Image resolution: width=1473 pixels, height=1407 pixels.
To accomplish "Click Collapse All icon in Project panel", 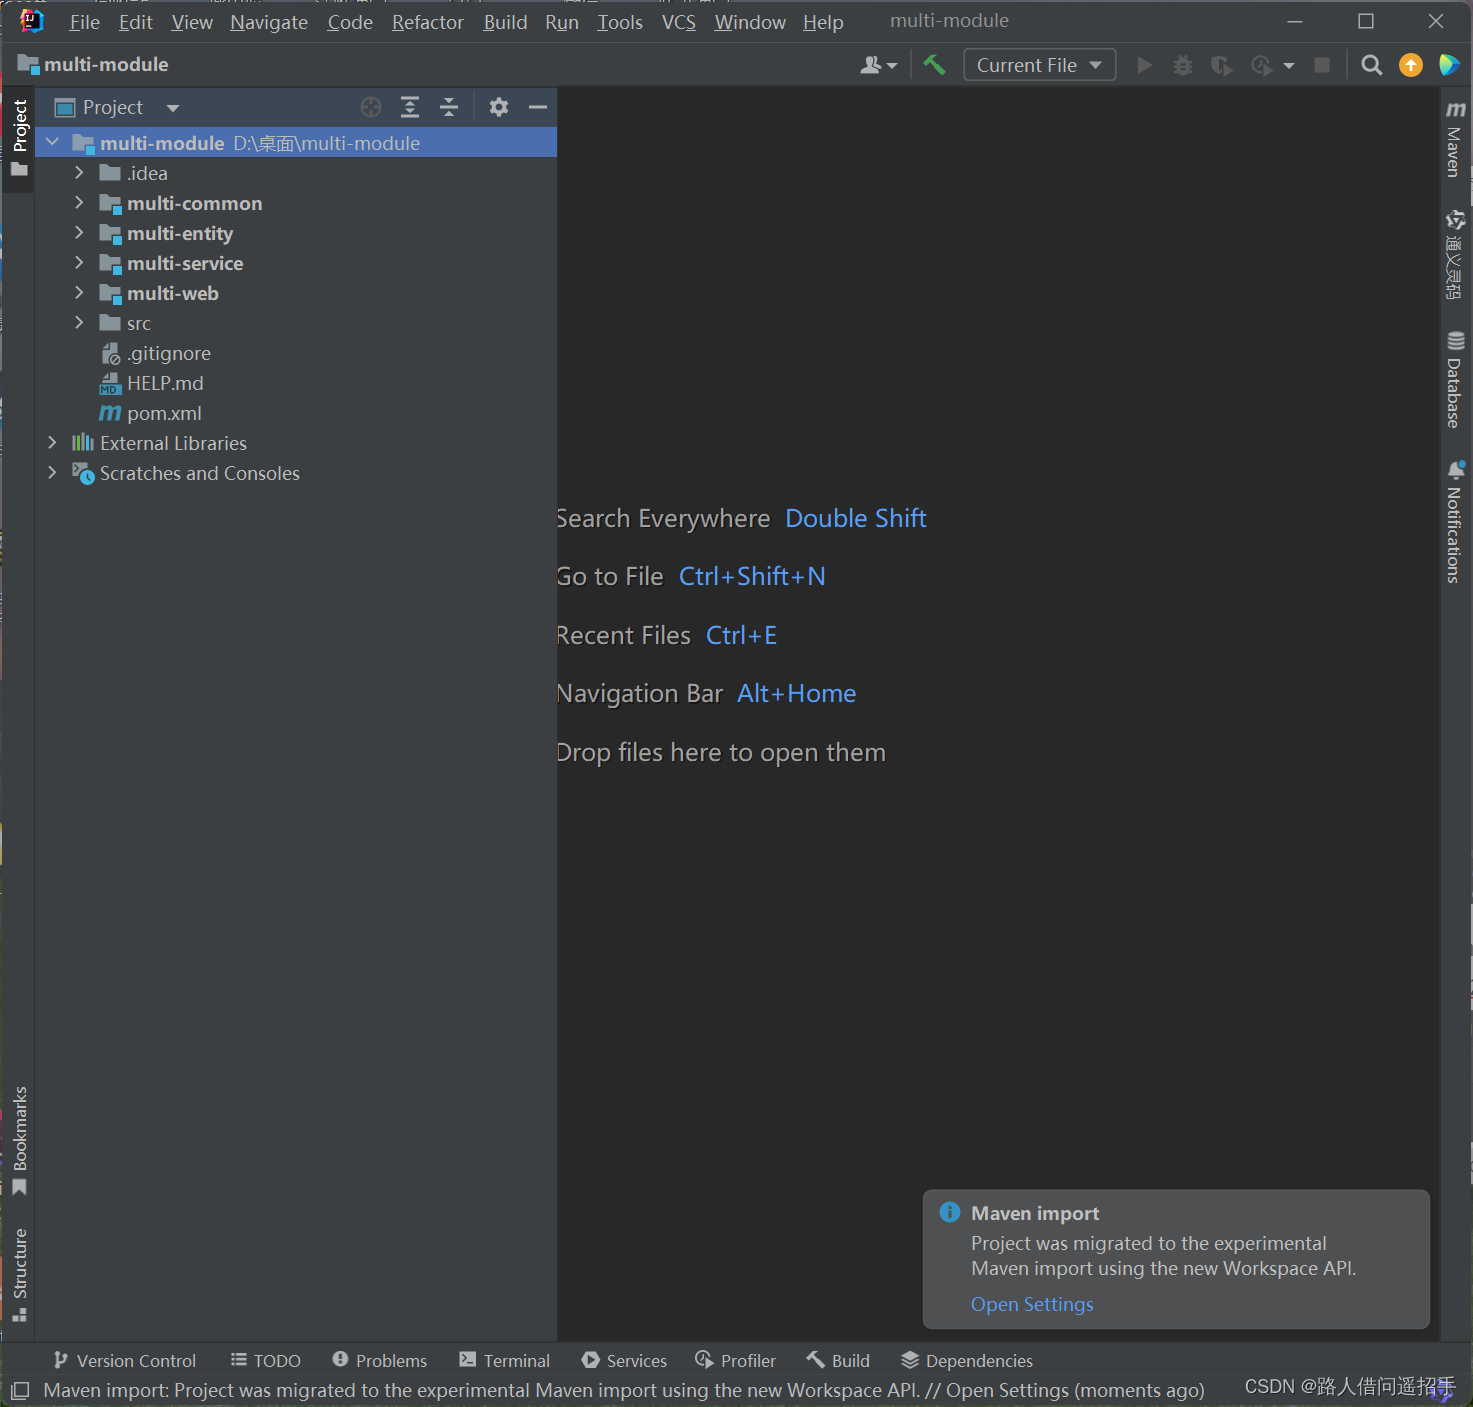I will pyautogui.click(x=449, y=107).
